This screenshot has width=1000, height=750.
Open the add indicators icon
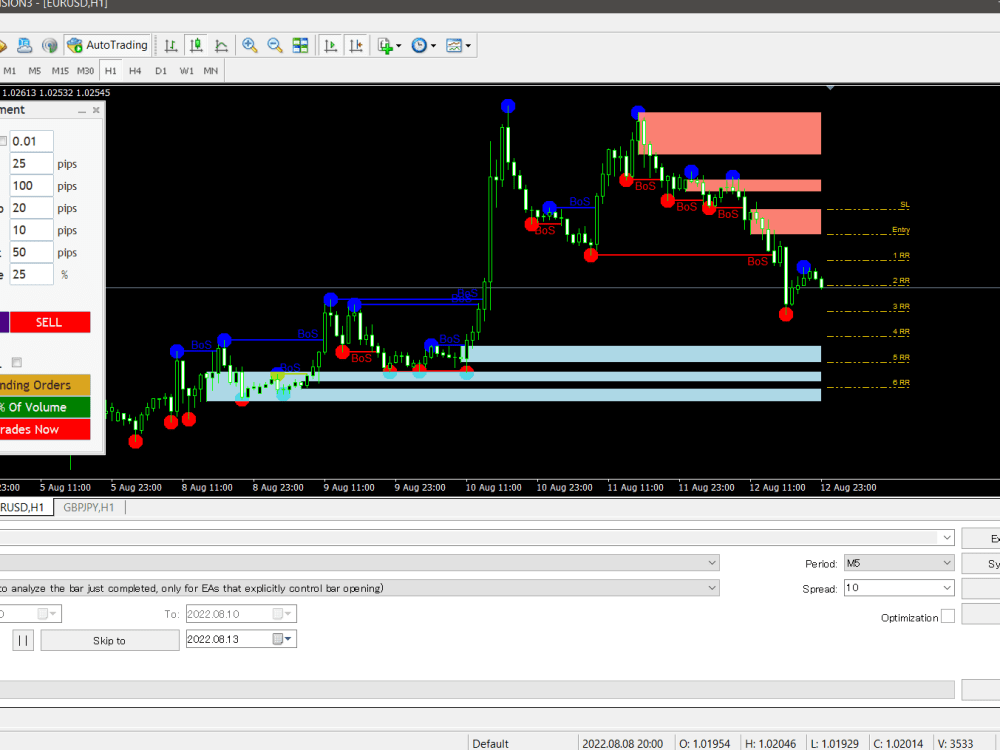pos(385,45)
